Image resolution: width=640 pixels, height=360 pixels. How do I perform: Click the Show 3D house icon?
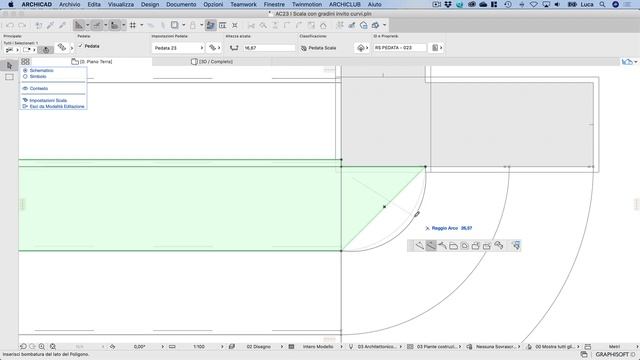[364, 25]
